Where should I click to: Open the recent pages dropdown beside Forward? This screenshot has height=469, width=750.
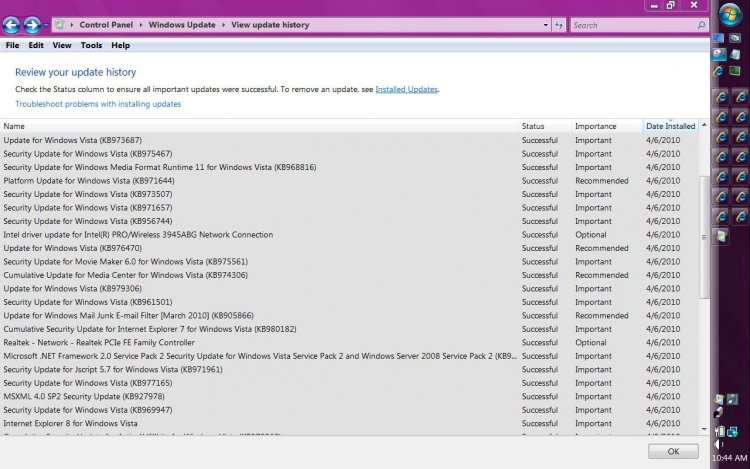pyautogui.click(x=46, y=25)
